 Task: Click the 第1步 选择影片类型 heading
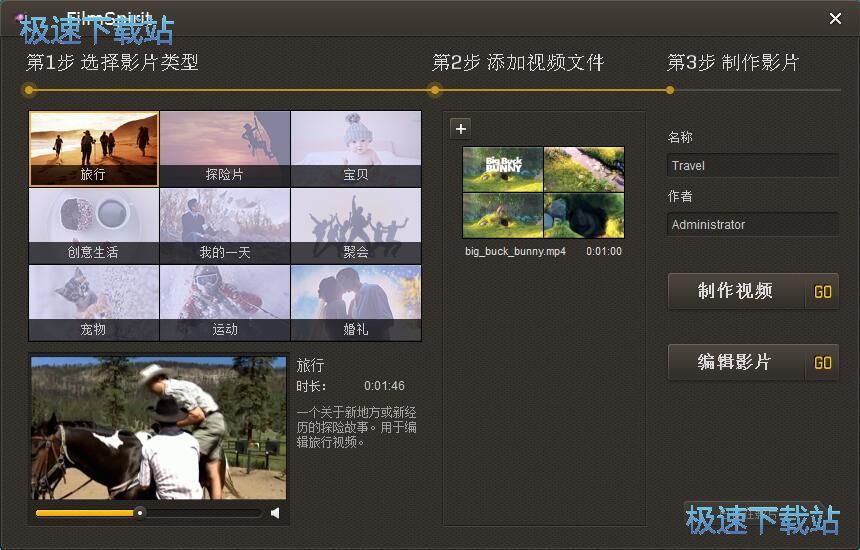112,63
